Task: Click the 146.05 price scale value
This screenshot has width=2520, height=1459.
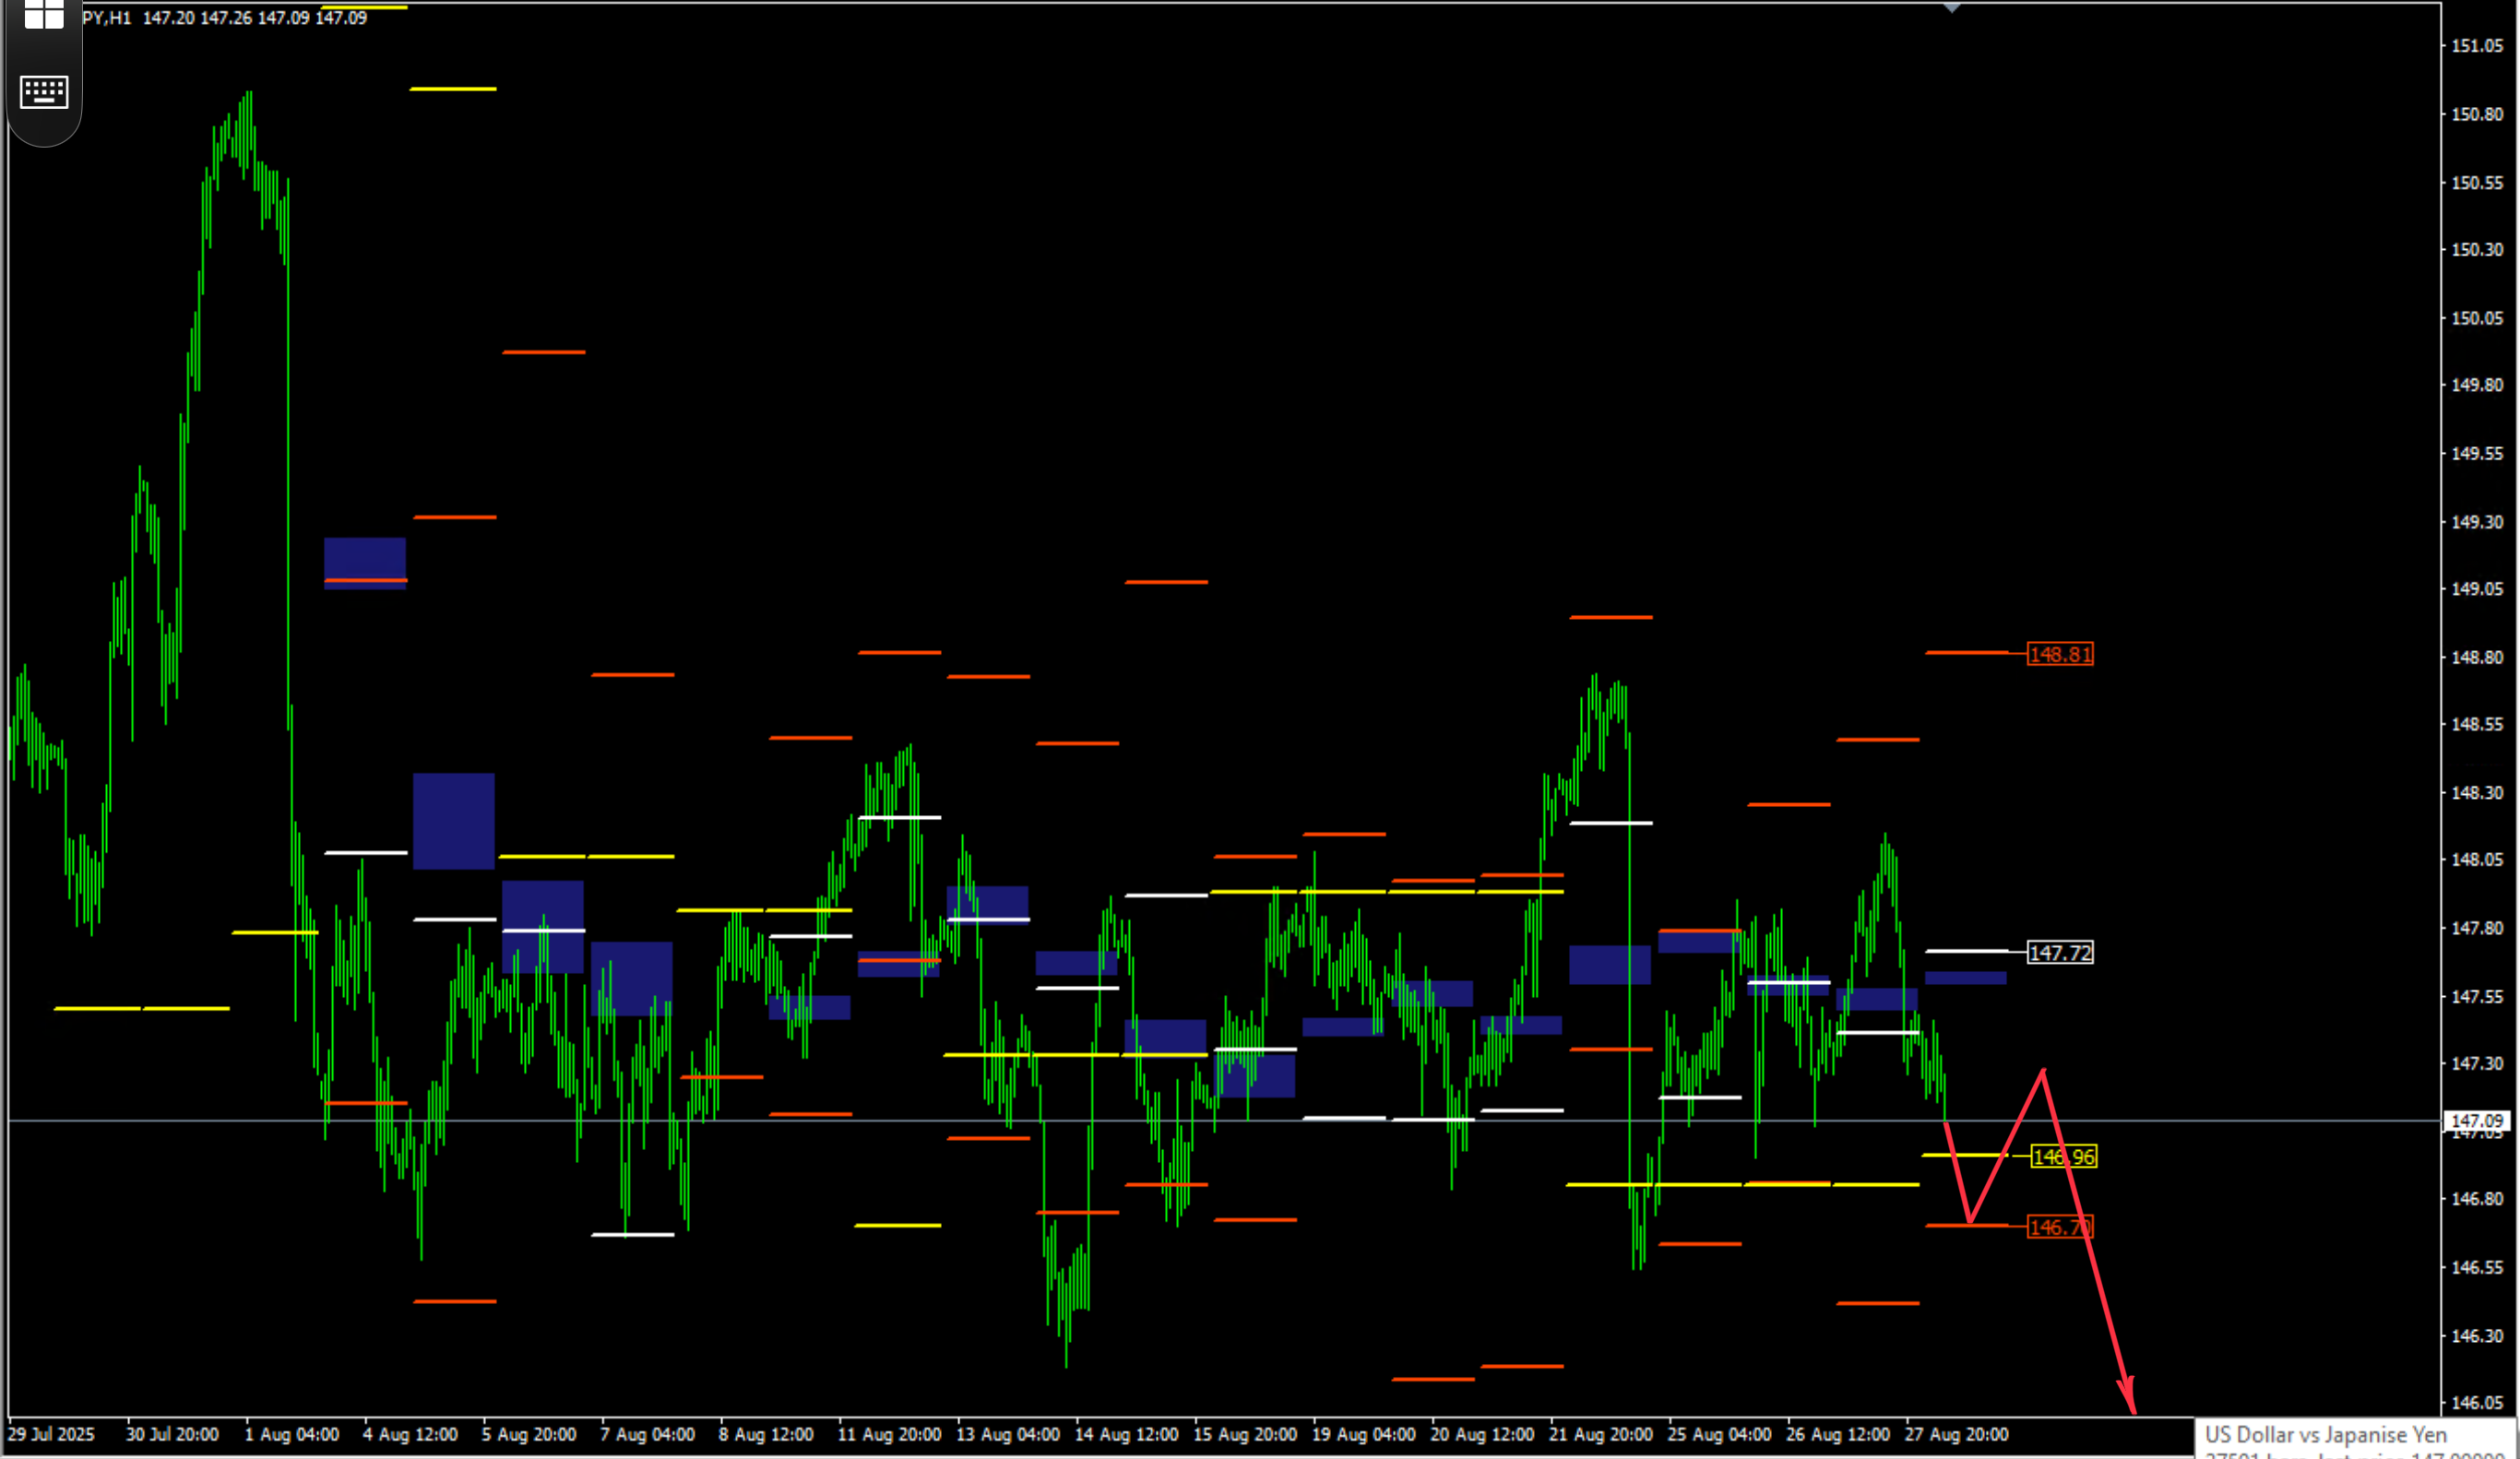Action: coord(2477,1402)
